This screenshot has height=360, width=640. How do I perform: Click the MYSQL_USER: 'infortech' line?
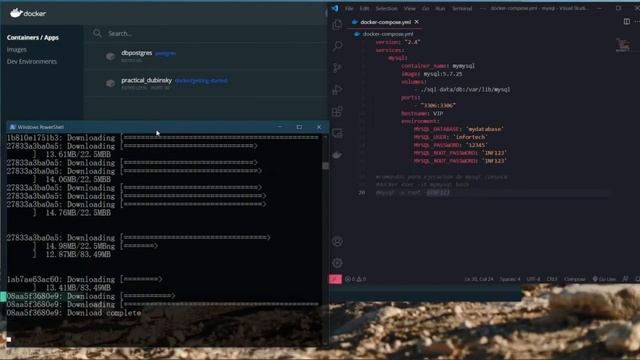(x=451, y=137)
